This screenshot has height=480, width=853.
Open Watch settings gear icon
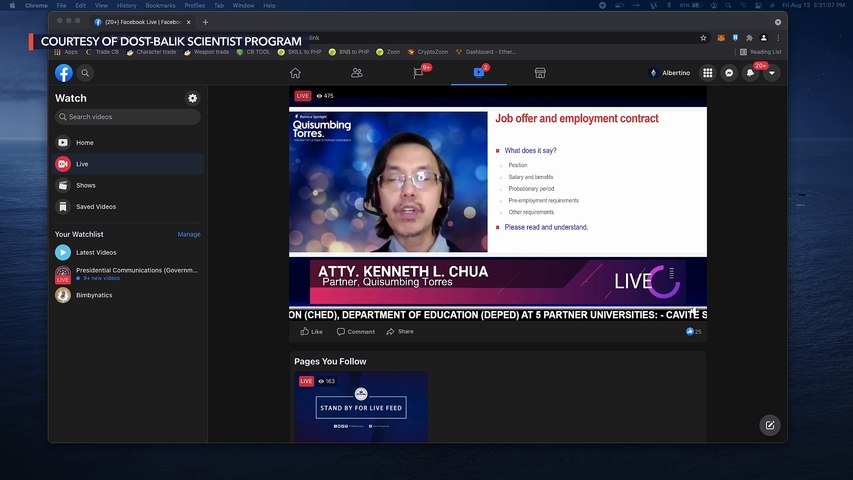click(x=193, y=98)
